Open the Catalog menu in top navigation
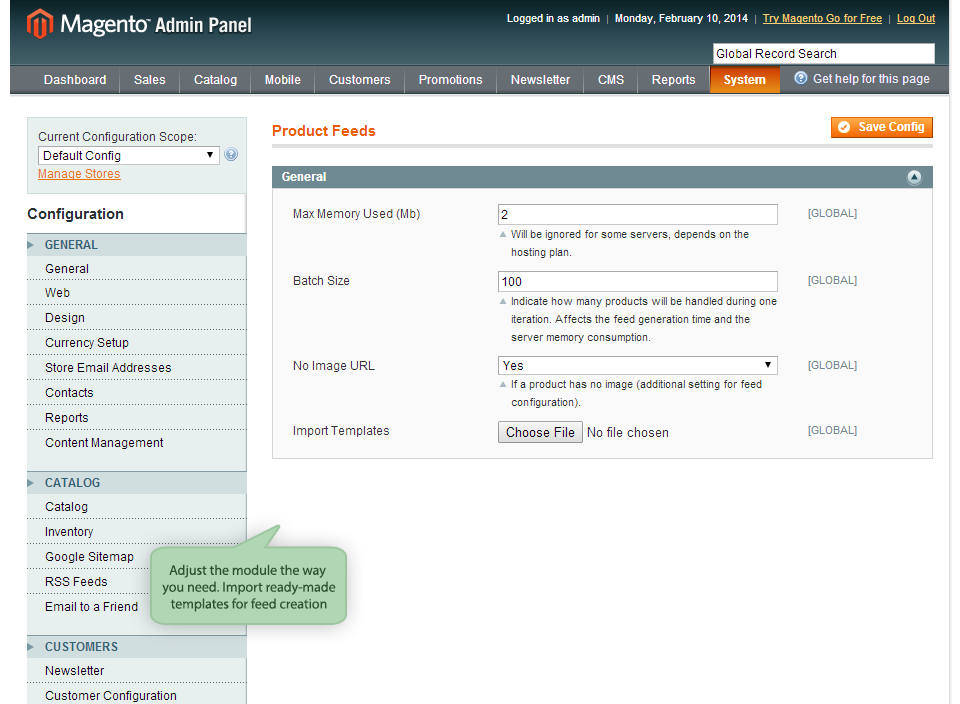The width and height of the screenshot is (960, 704). [x=215, y=80]
